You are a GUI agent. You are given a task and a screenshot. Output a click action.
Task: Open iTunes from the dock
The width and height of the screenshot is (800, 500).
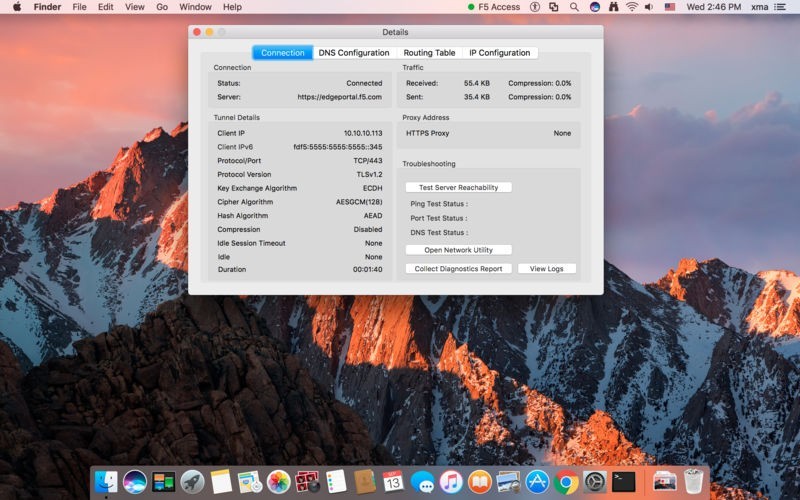click(x=451, y=482)
